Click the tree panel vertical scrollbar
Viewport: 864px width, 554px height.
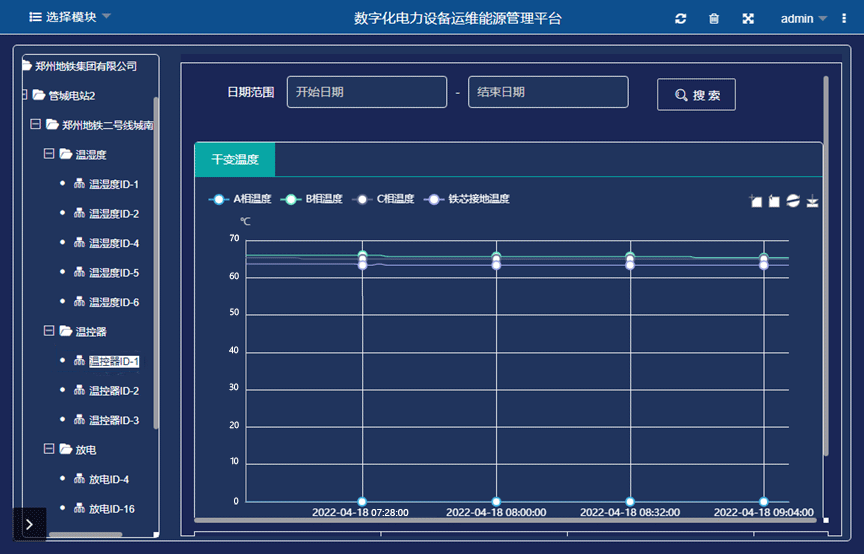[x=156, y=262]
